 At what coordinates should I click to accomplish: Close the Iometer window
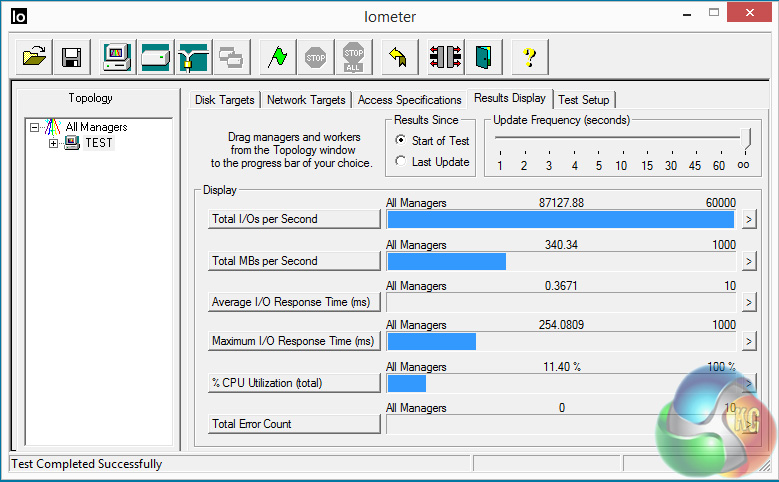[x=750, y=12]
